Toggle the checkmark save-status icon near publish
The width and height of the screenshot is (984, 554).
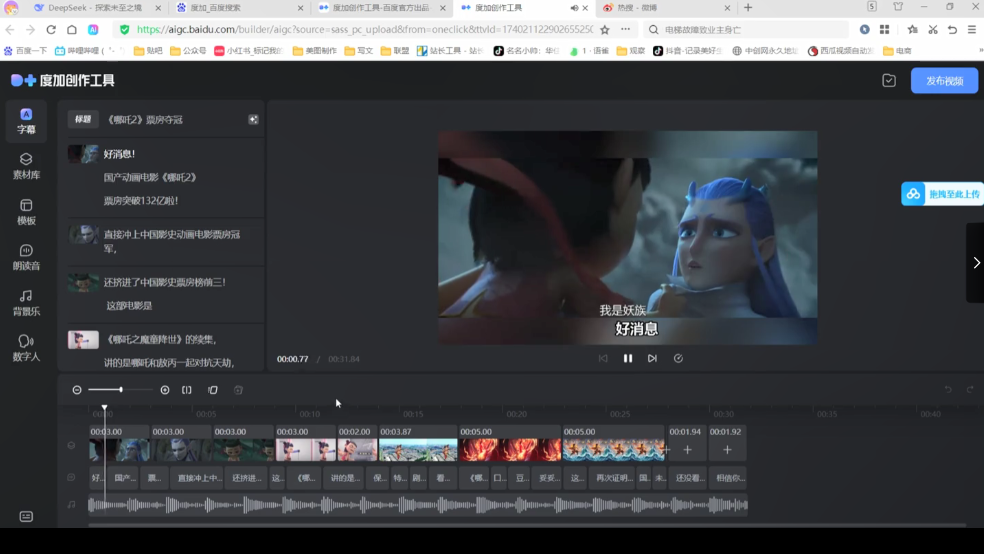(x=889, y=81)
